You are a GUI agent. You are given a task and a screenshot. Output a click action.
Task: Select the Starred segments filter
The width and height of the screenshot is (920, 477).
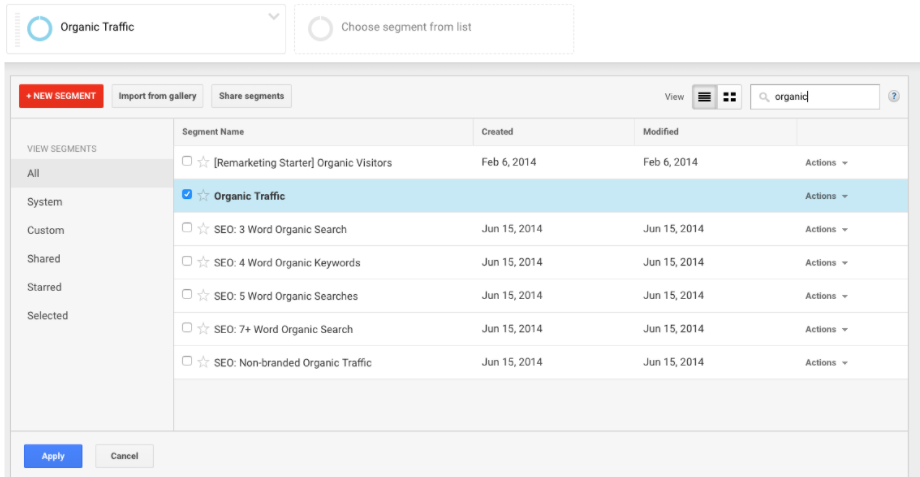click(x=44, y=287)
